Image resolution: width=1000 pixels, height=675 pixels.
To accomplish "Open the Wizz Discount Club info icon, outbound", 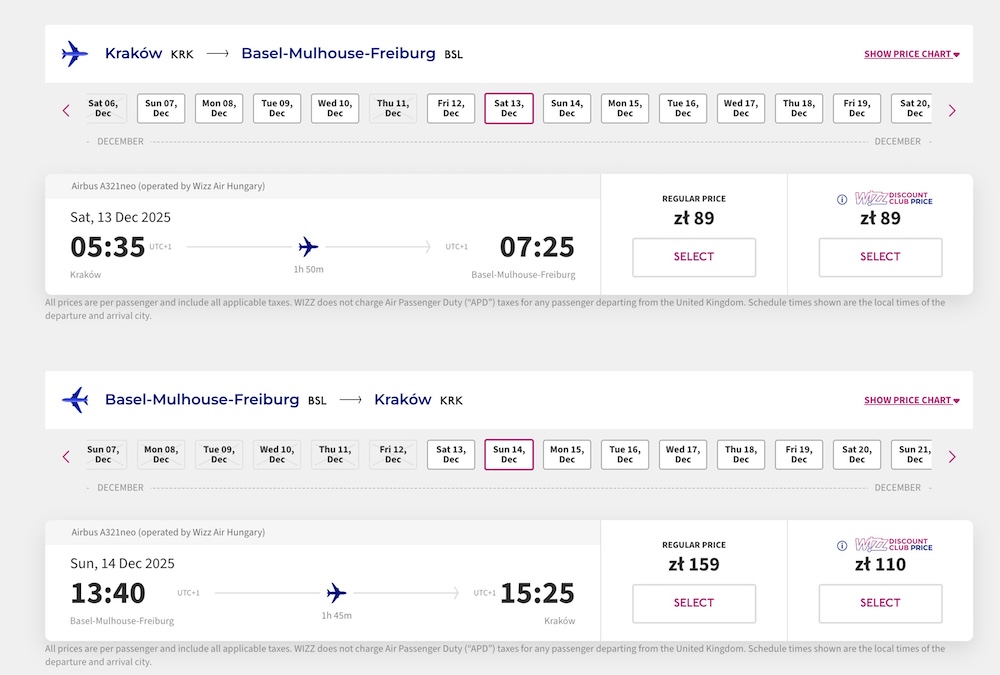I will click(842, 200).
